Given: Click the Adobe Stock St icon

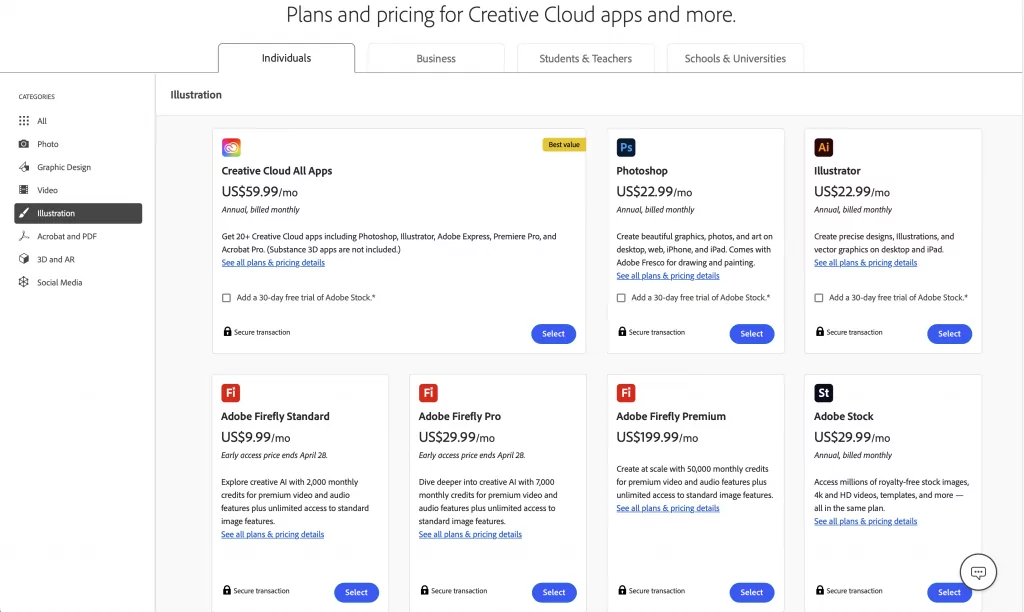Looking at the screenshot, I should click(x=823, y=392).
